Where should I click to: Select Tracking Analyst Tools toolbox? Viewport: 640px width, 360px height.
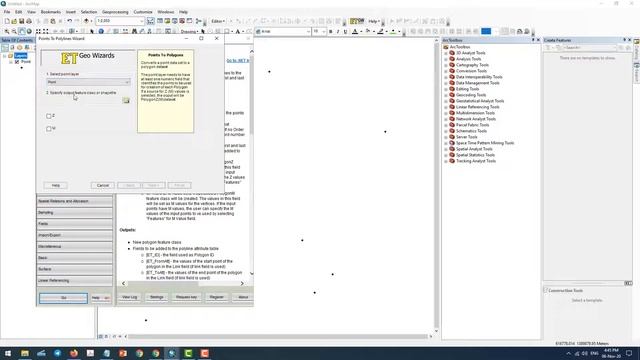click(x=476, y=161)
